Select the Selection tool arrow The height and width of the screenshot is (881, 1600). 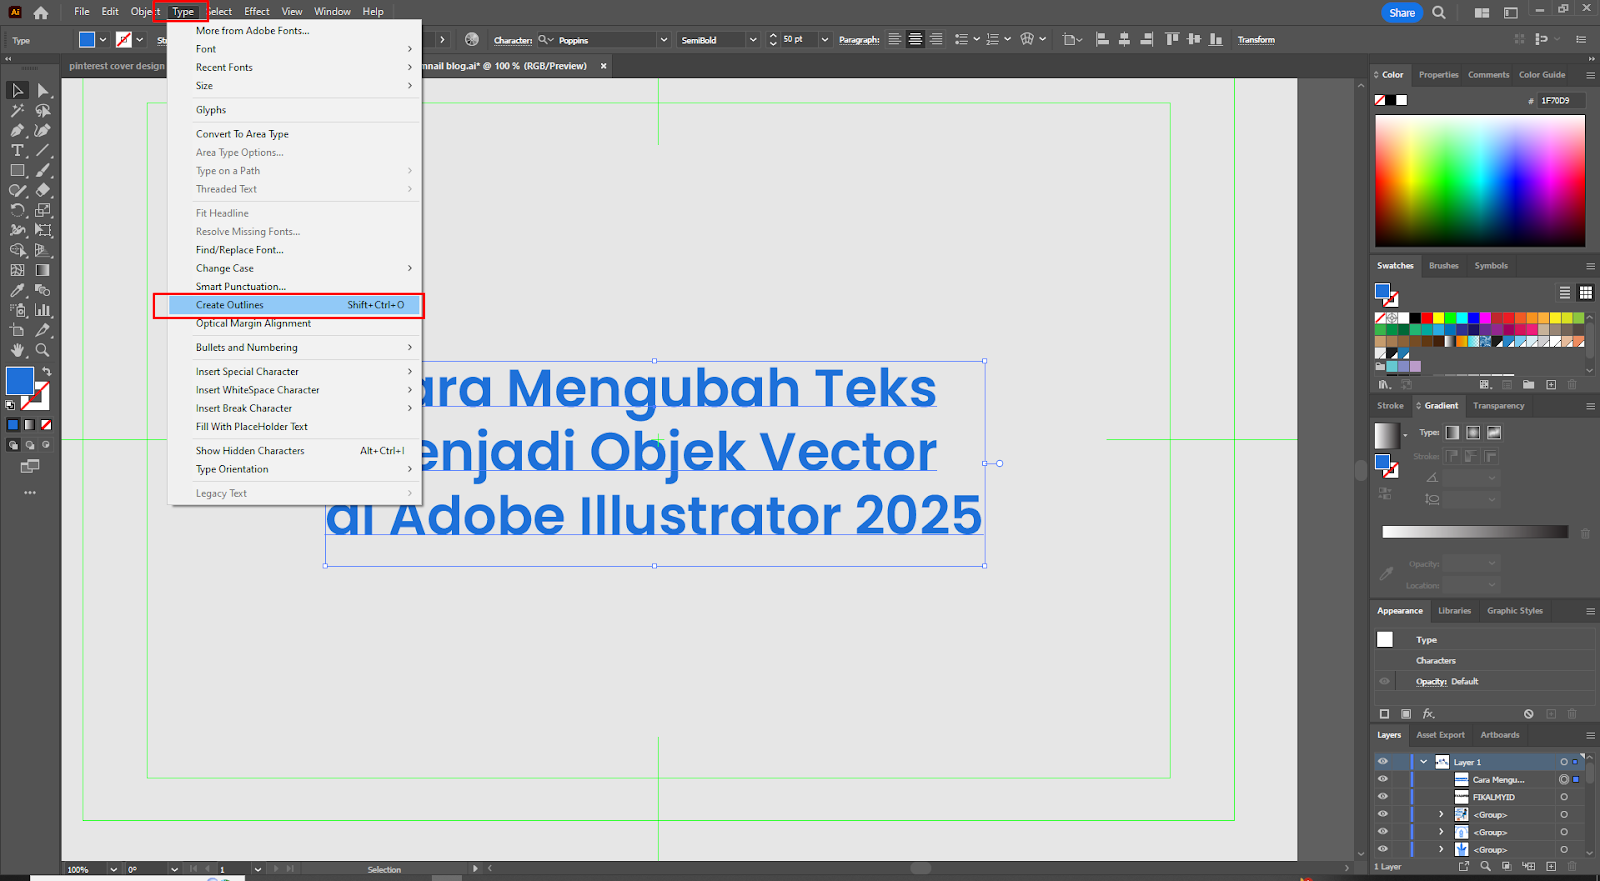17,90
